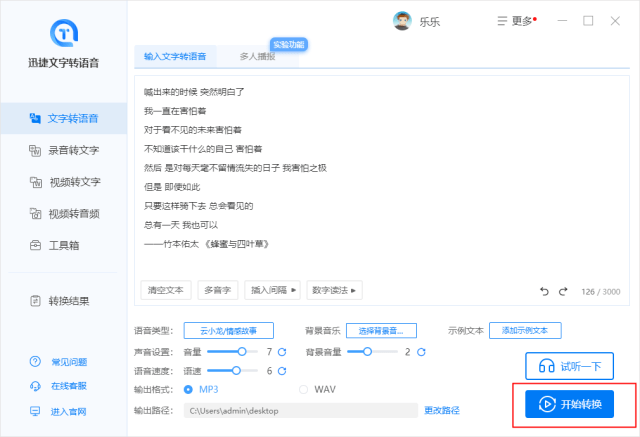
Task: Click the 多音字 button
Action: tap(218, 290)
